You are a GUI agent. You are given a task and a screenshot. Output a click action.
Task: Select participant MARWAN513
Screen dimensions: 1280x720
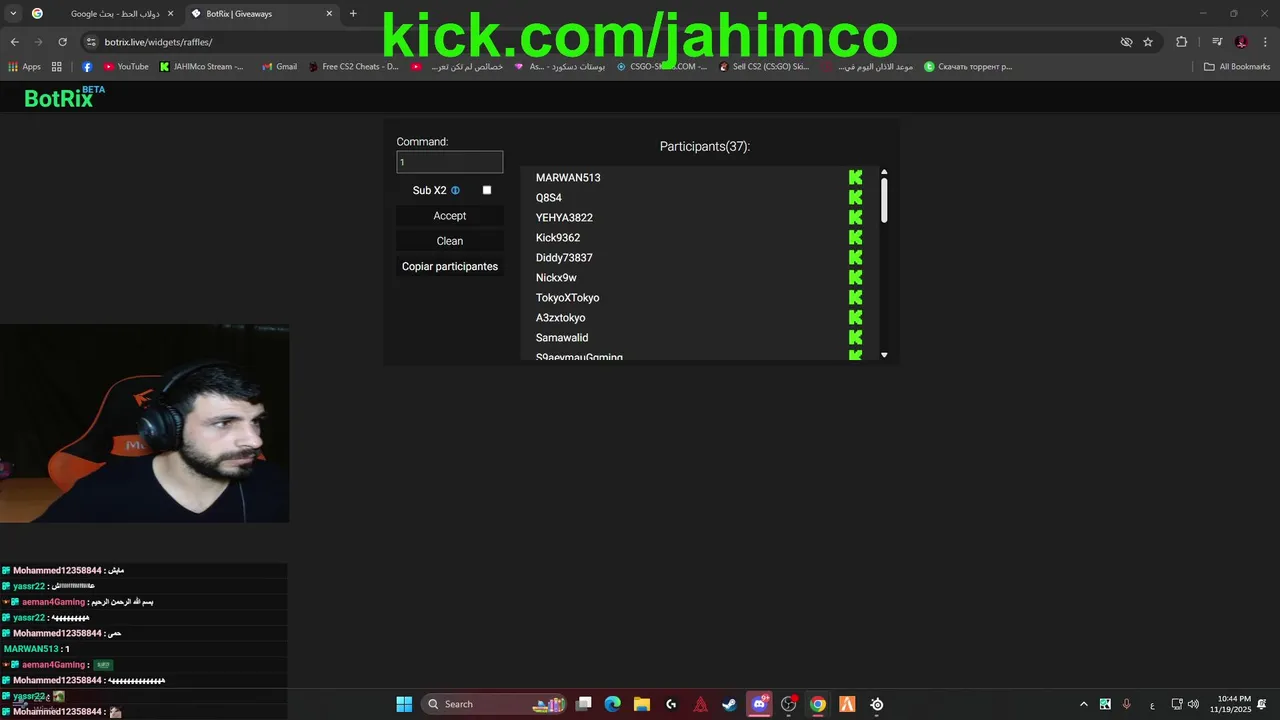[568, 178]
